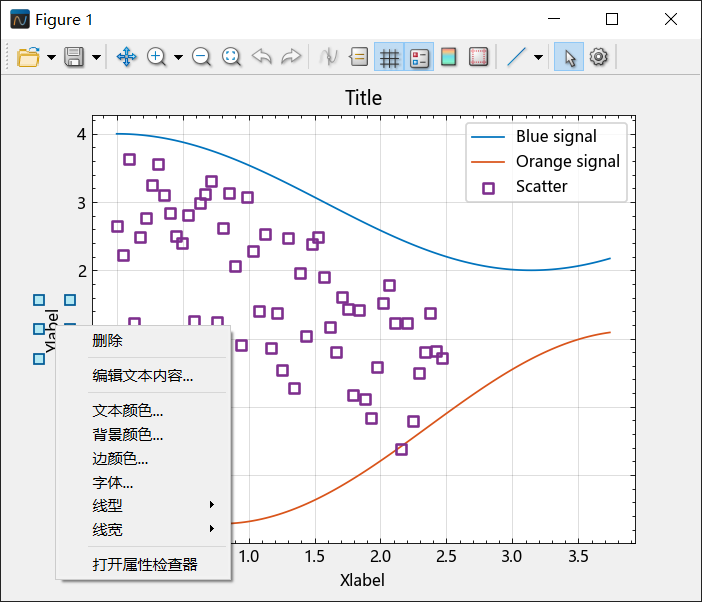Screen dimensions: 702x602
Task: Click the curve tool icon in toolbar
Action: click(329, 57)
